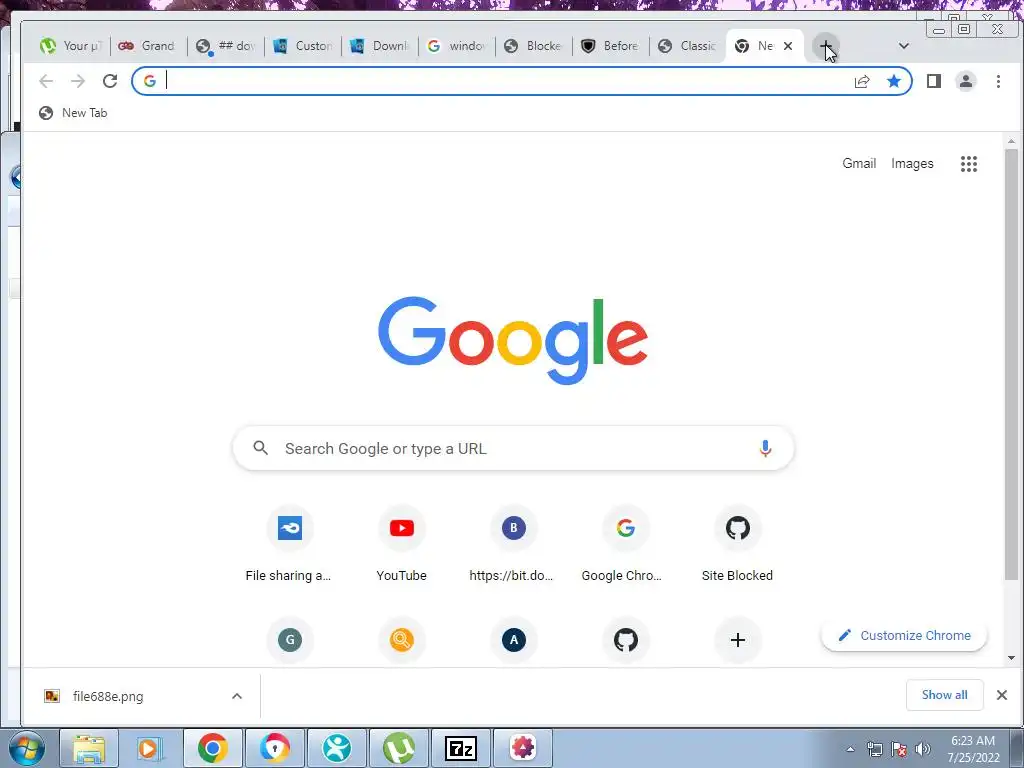Open the orange magnifier shortcut
Viewport: 1024px width, 768px height.
click(402, 640)
